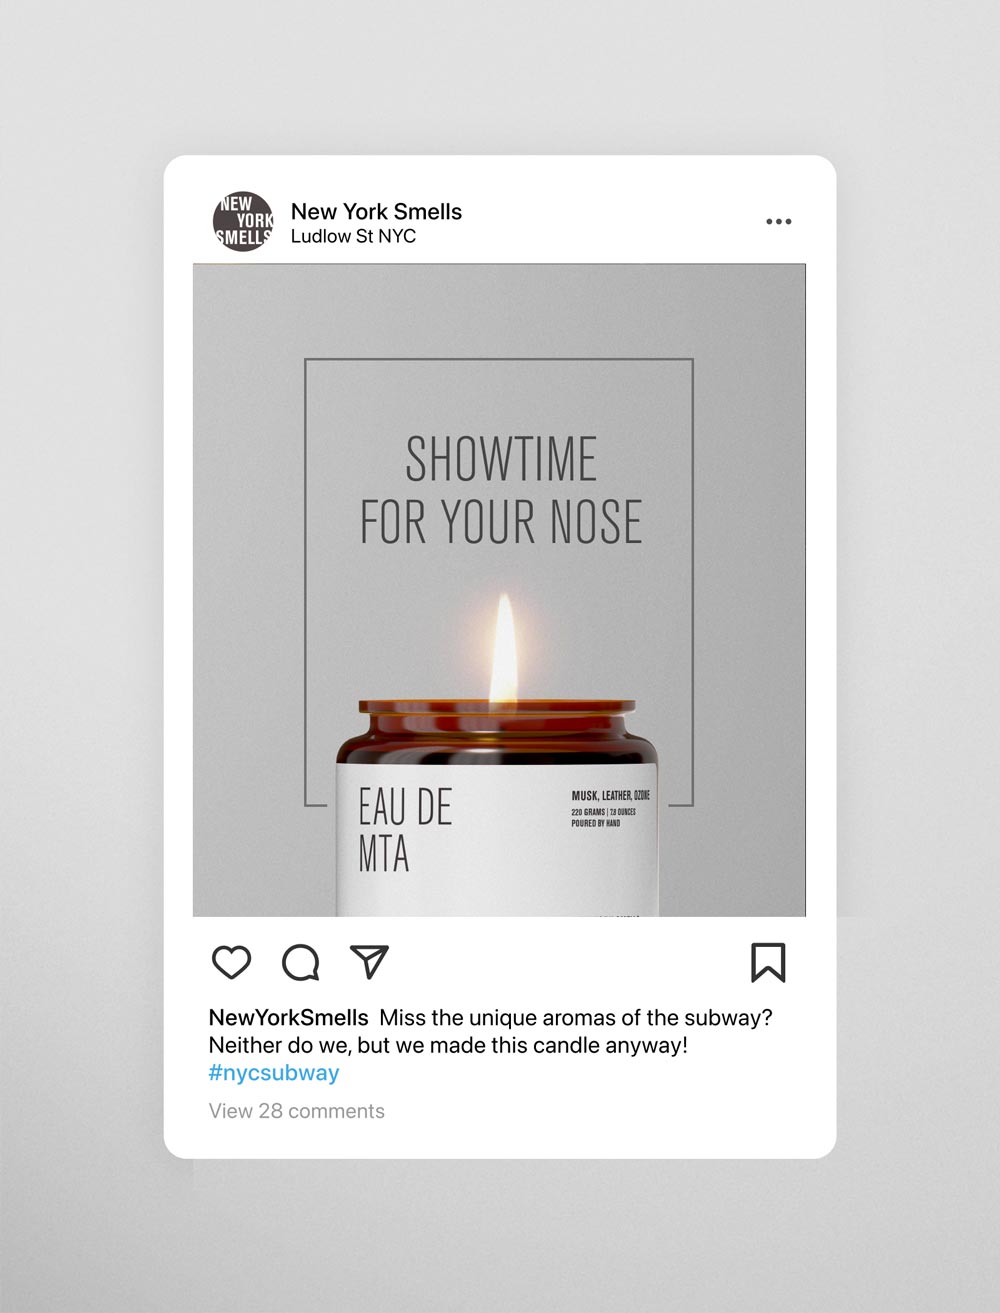This screenshot has width=1000, height=1313.
Task: Open the New York Smells account name
Action: 376,211
